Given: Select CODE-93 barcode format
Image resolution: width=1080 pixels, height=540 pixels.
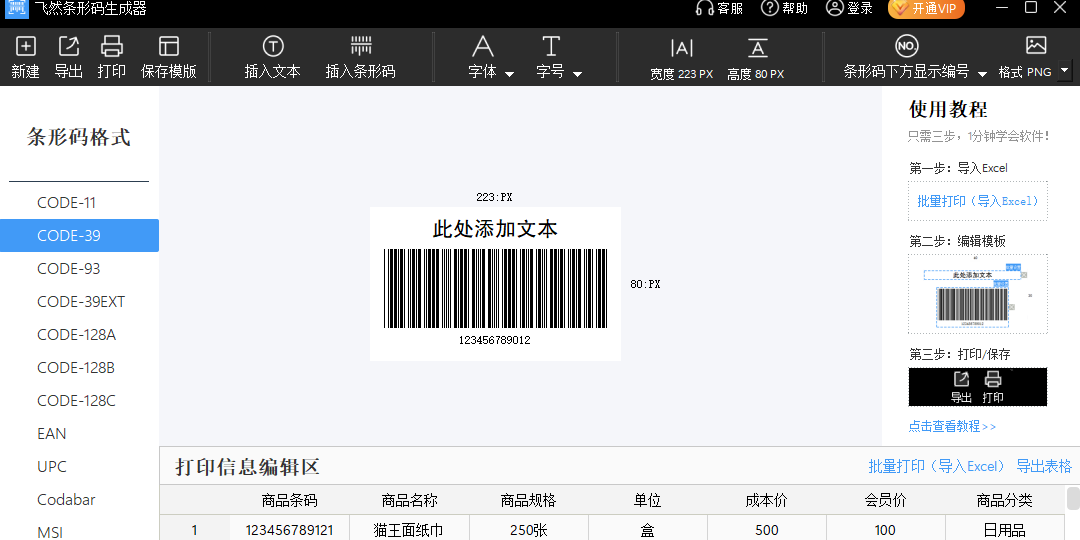Looking at the screenshot, I should (x=79, y=269).
